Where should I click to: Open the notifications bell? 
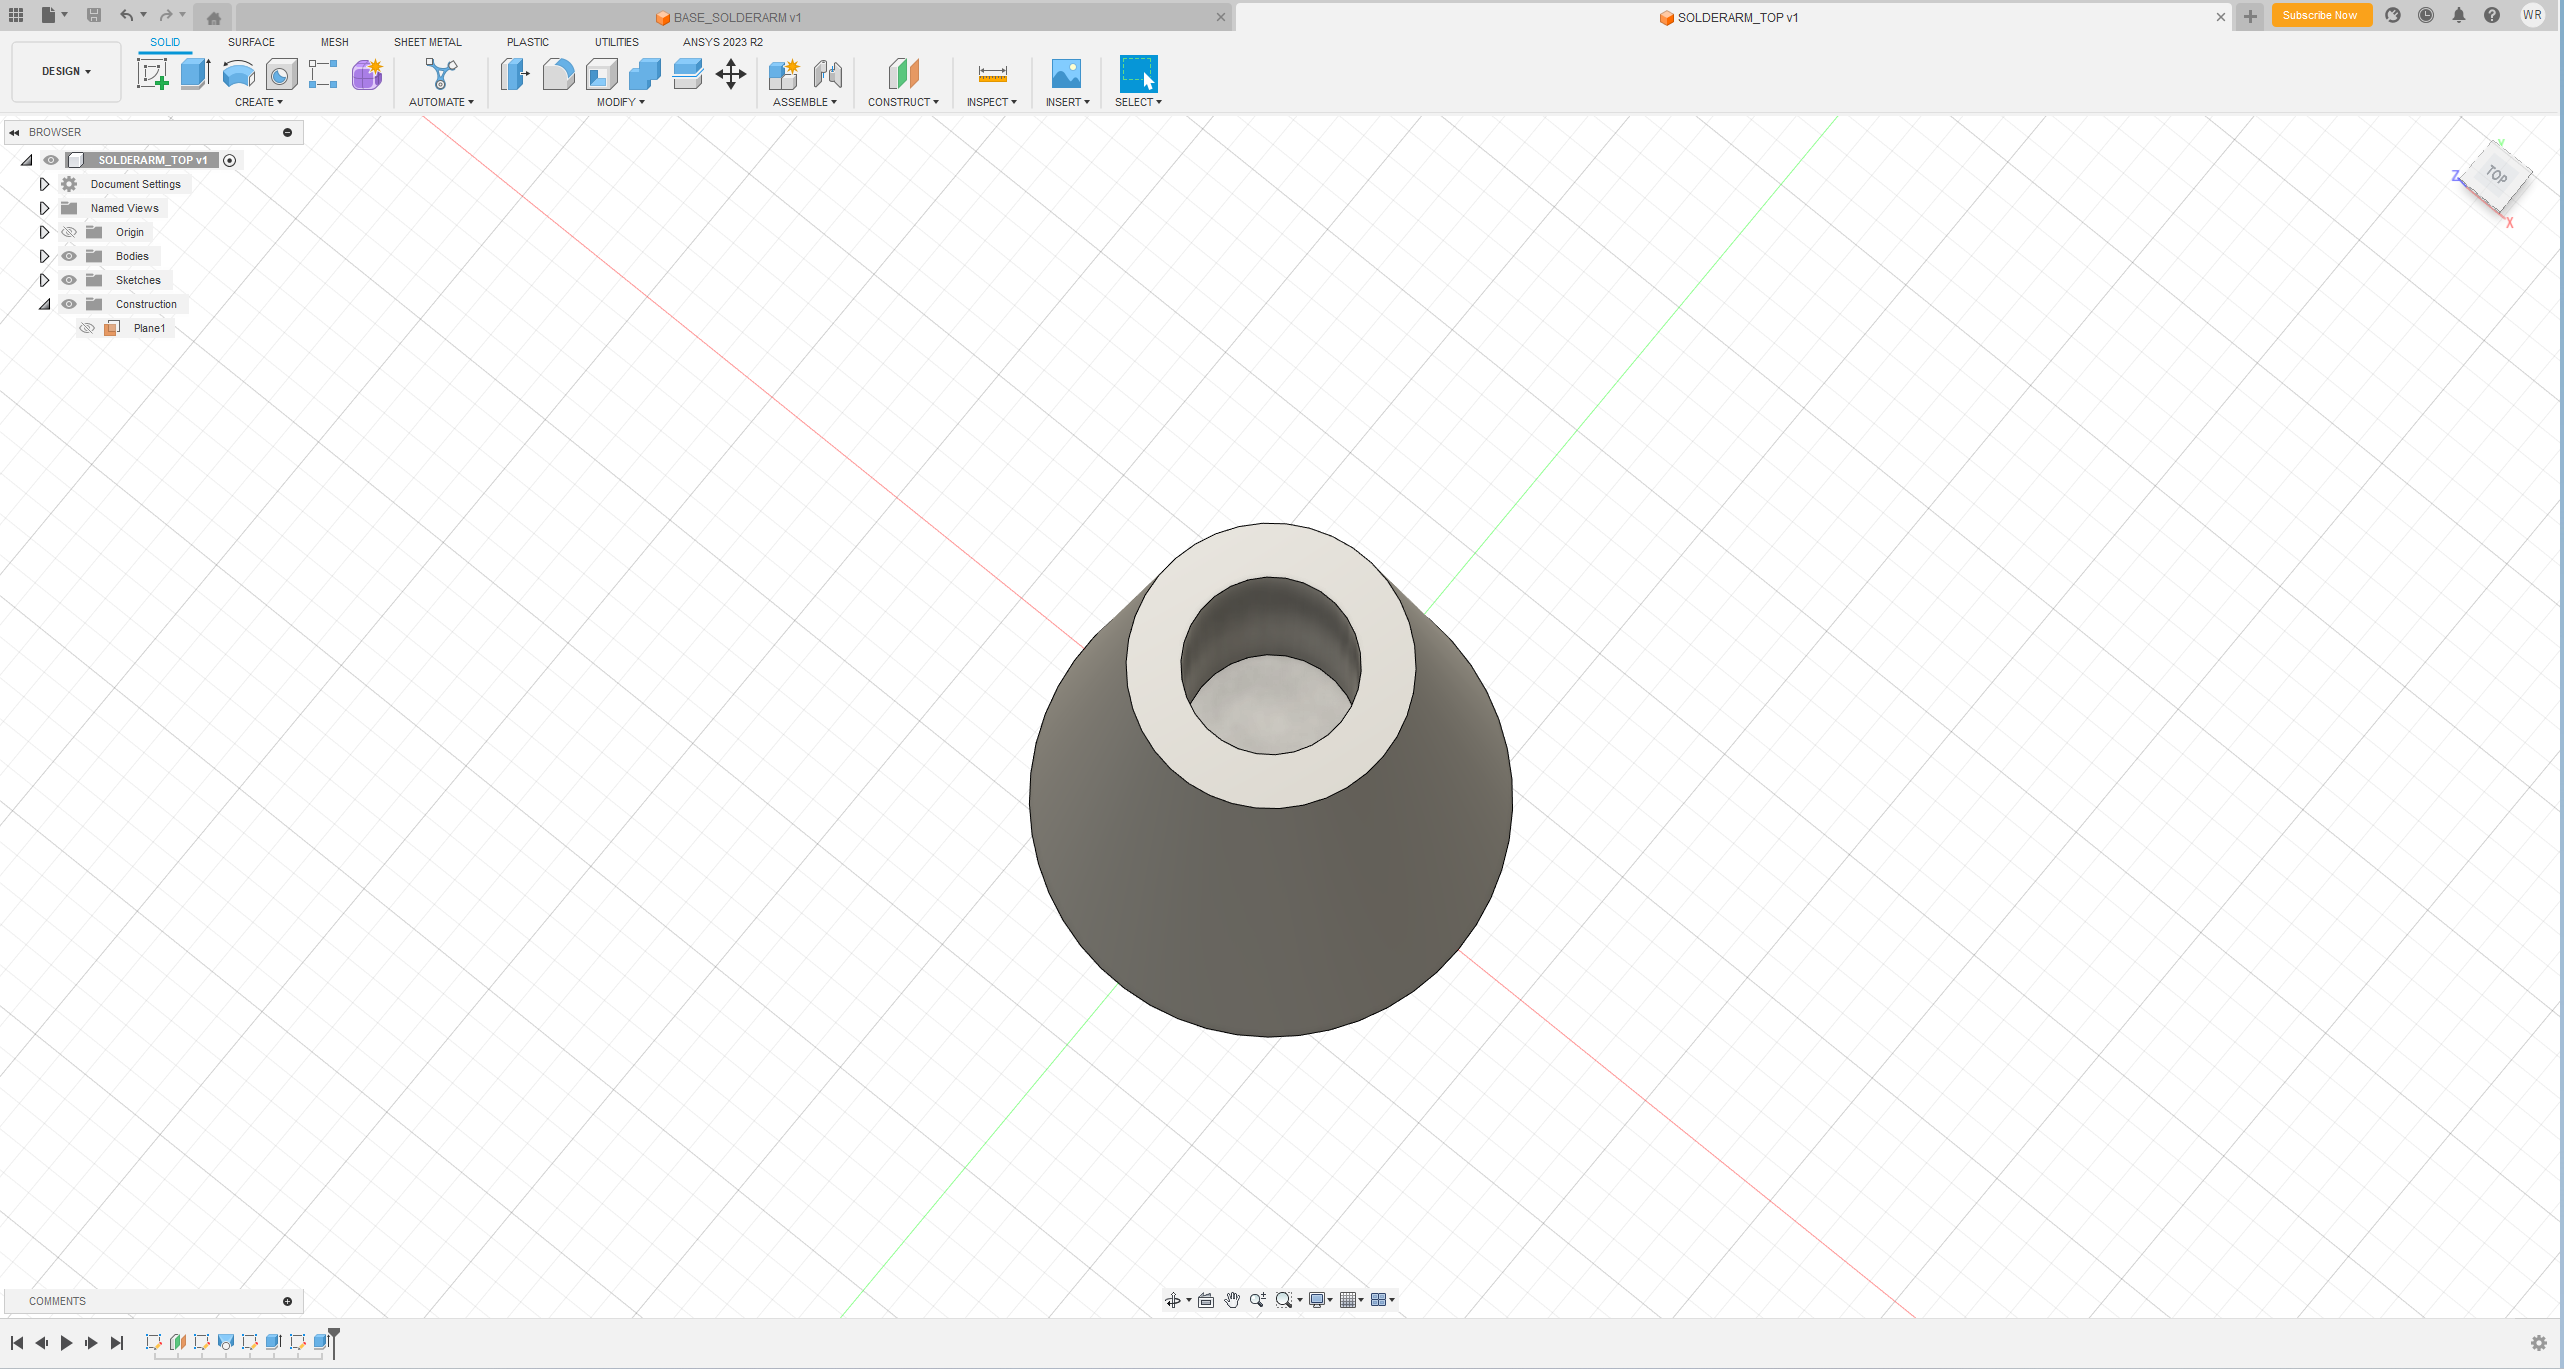click(2459, 15)
